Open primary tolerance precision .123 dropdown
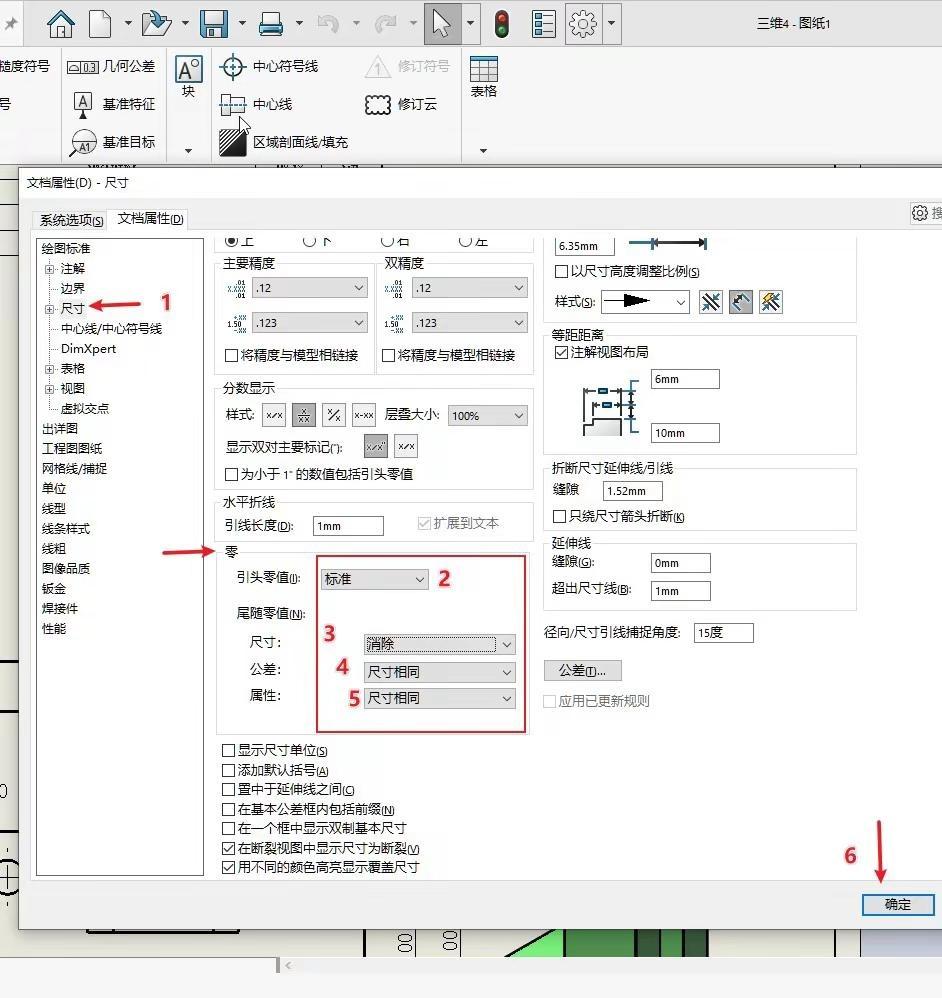This screenshot has width=942, height=998. (x=310, y=323)
